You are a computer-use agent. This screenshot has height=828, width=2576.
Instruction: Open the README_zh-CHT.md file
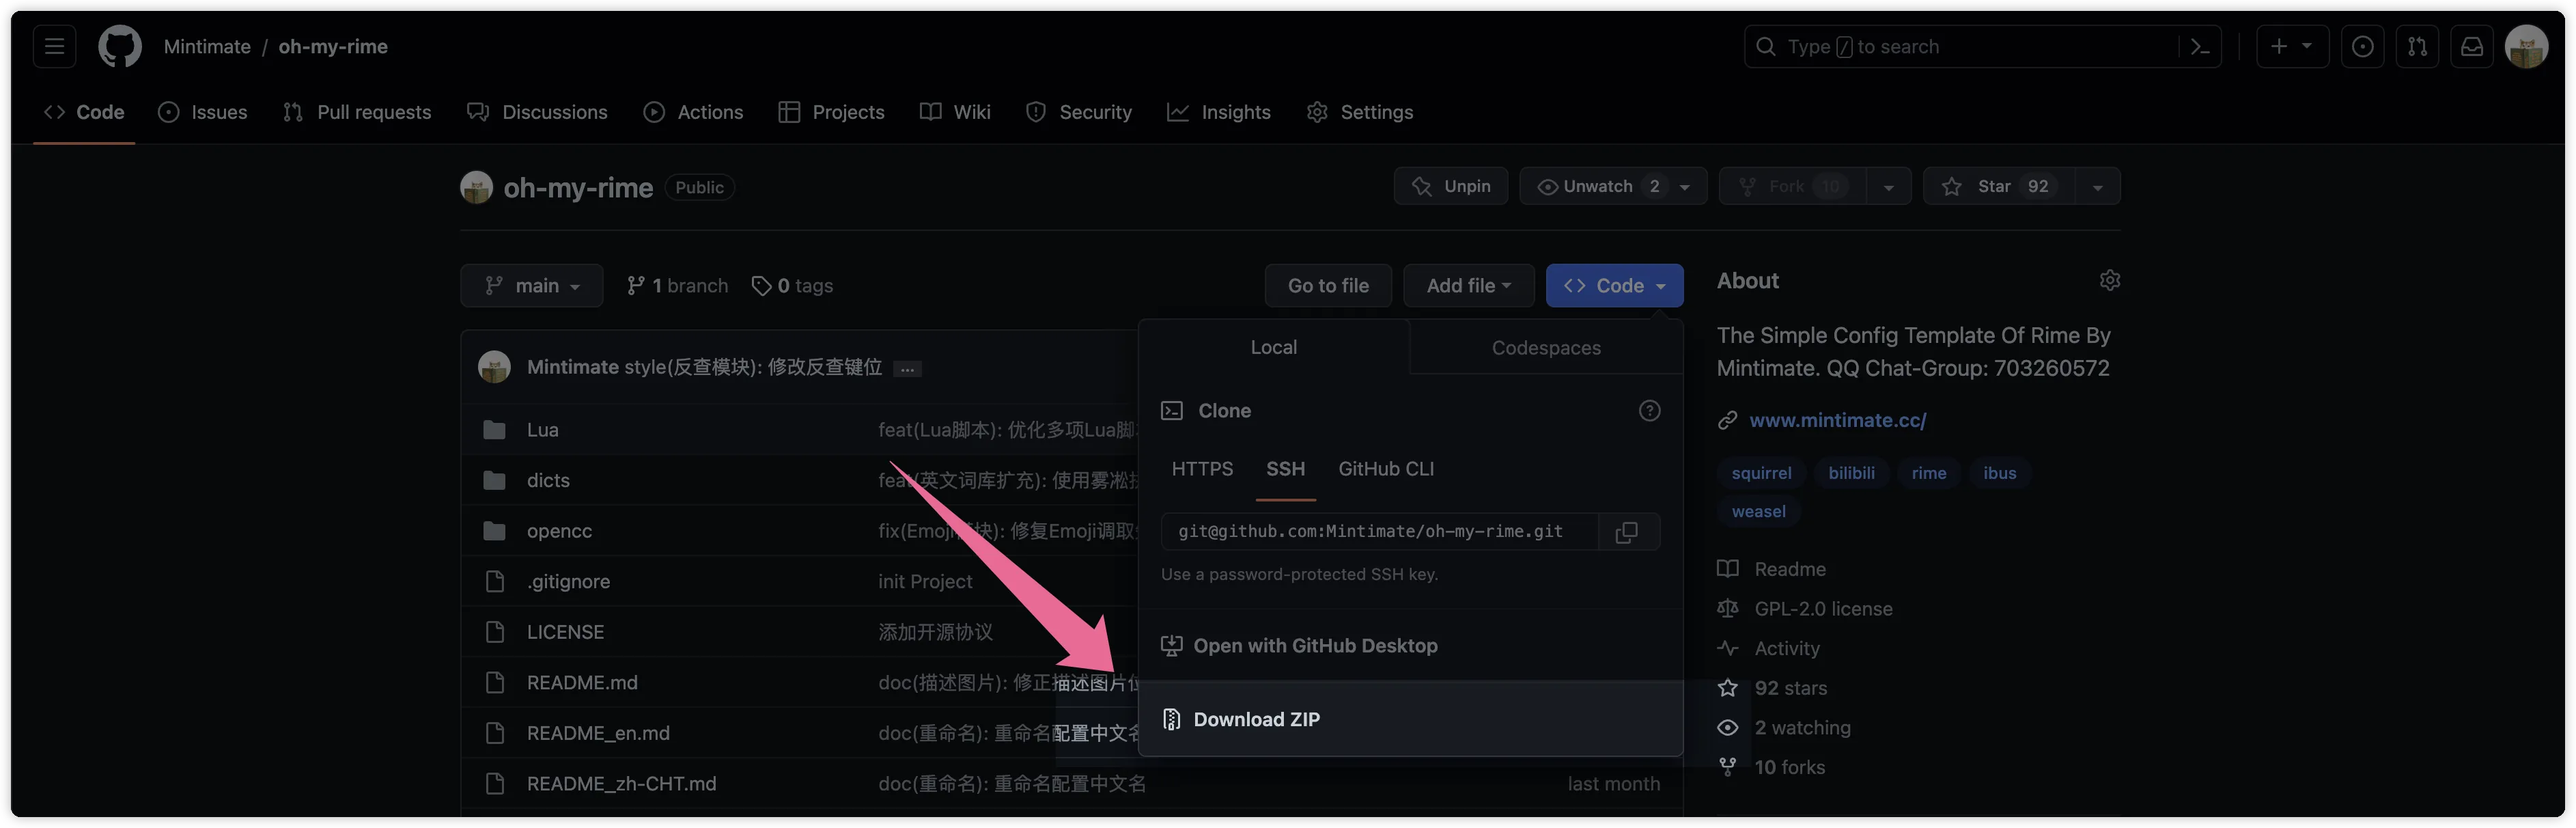[x=621, y=784]
